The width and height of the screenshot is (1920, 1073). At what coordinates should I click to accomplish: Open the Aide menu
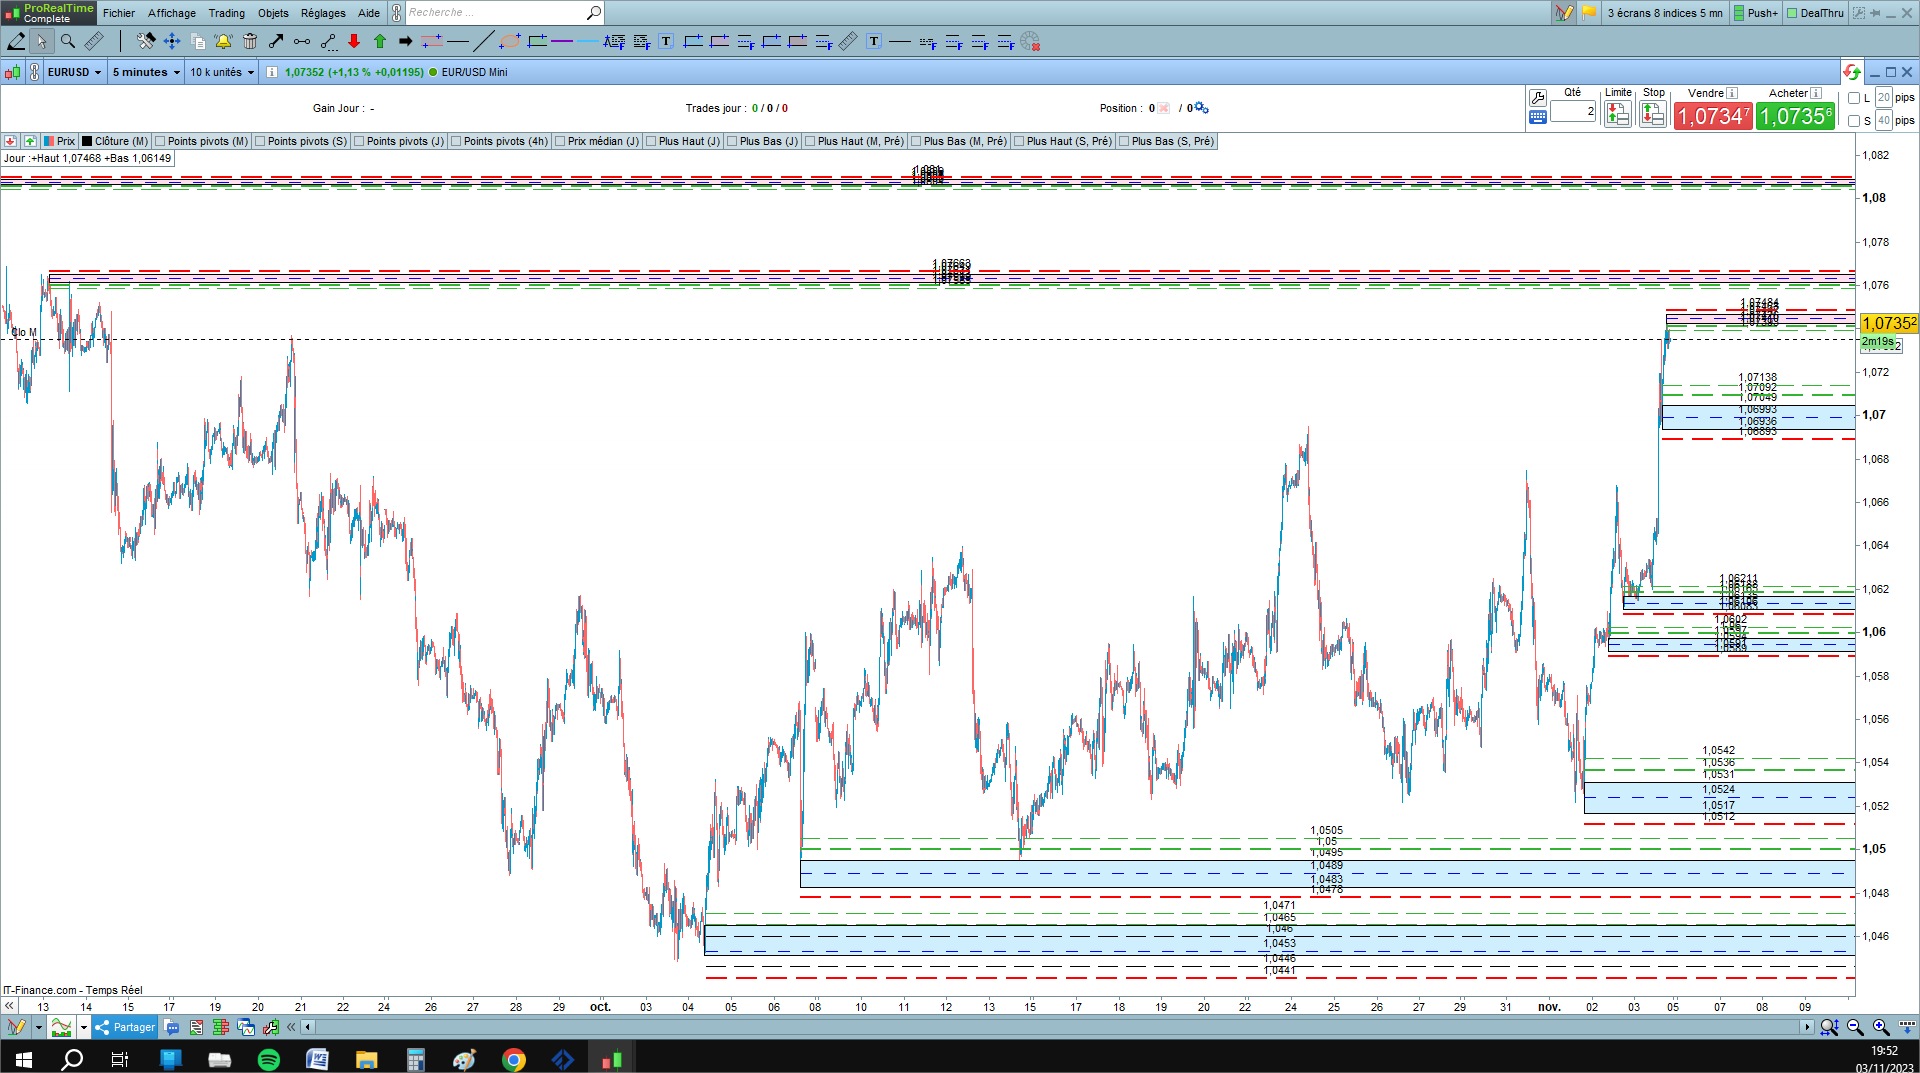369,13
